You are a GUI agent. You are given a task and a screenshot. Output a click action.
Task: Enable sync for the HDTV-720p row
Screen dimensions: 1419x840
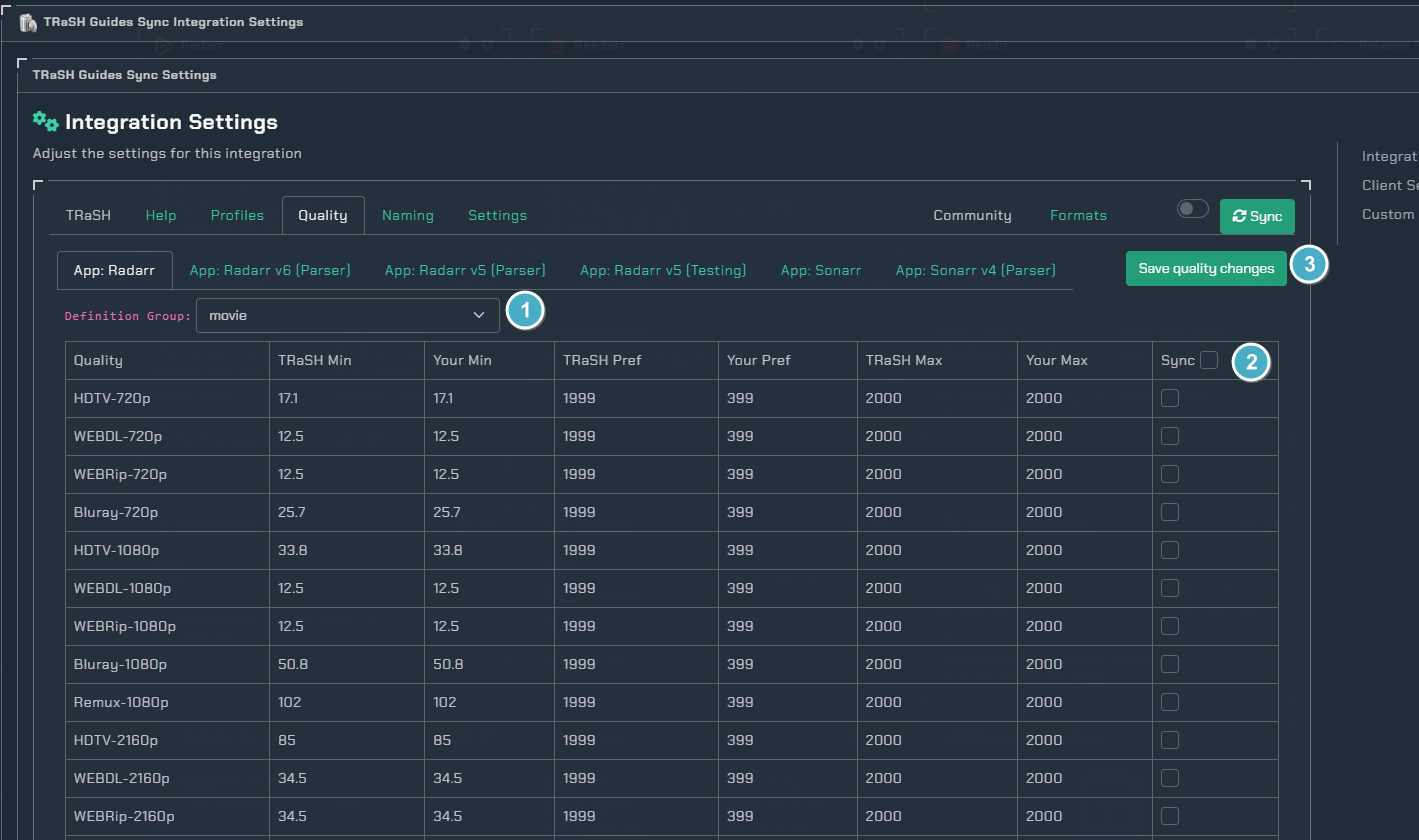pos(1170,398)
